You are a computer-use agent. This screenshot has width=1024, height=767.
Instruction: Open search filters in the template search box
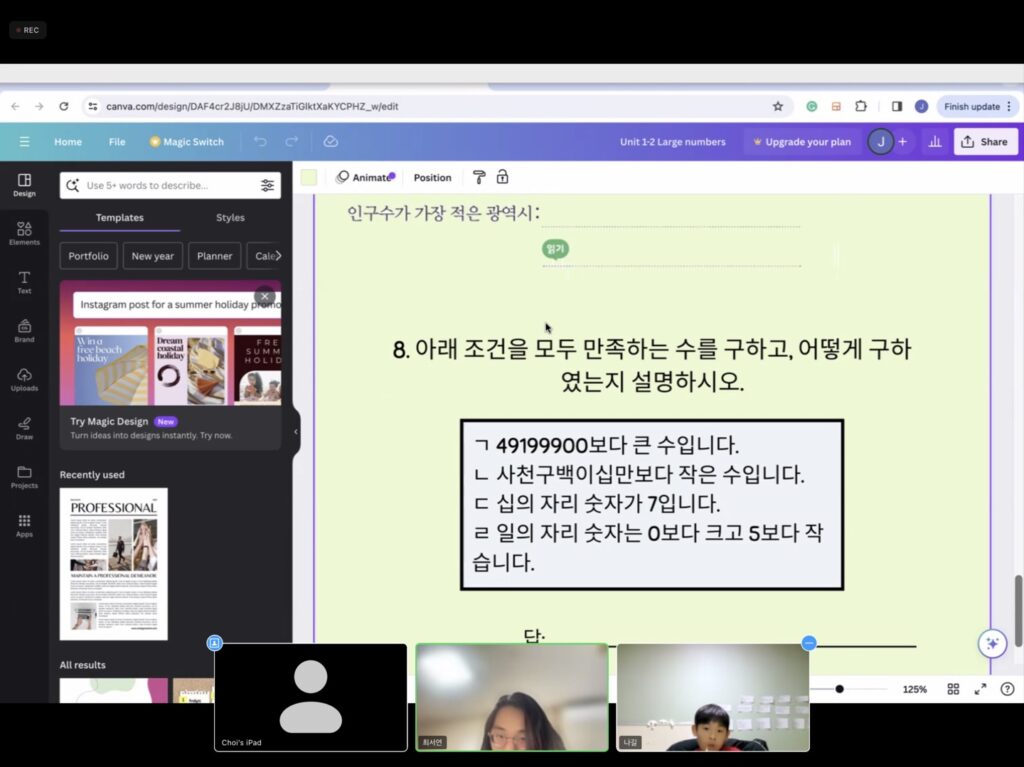click(267, 186)
